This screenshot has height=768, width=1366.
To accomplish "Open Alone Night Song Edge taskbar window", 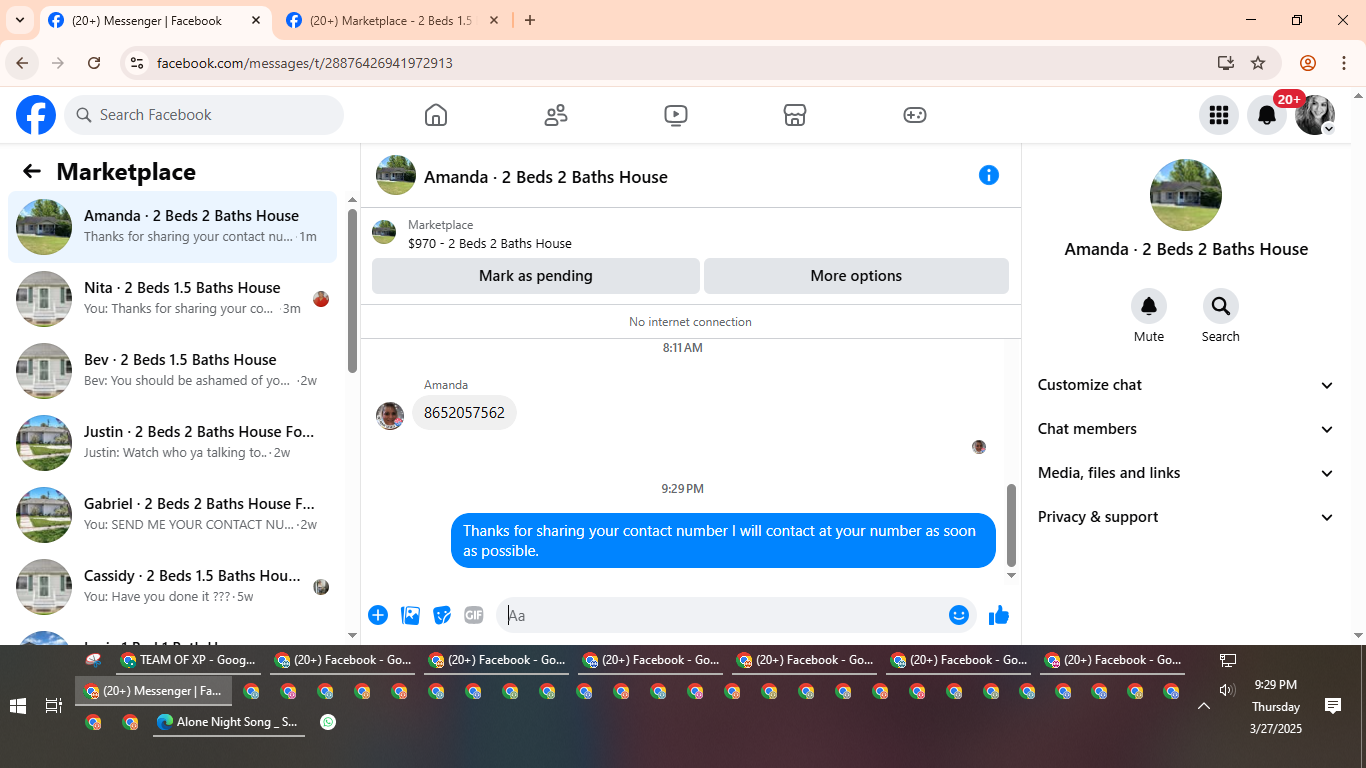I will [227, 722].
